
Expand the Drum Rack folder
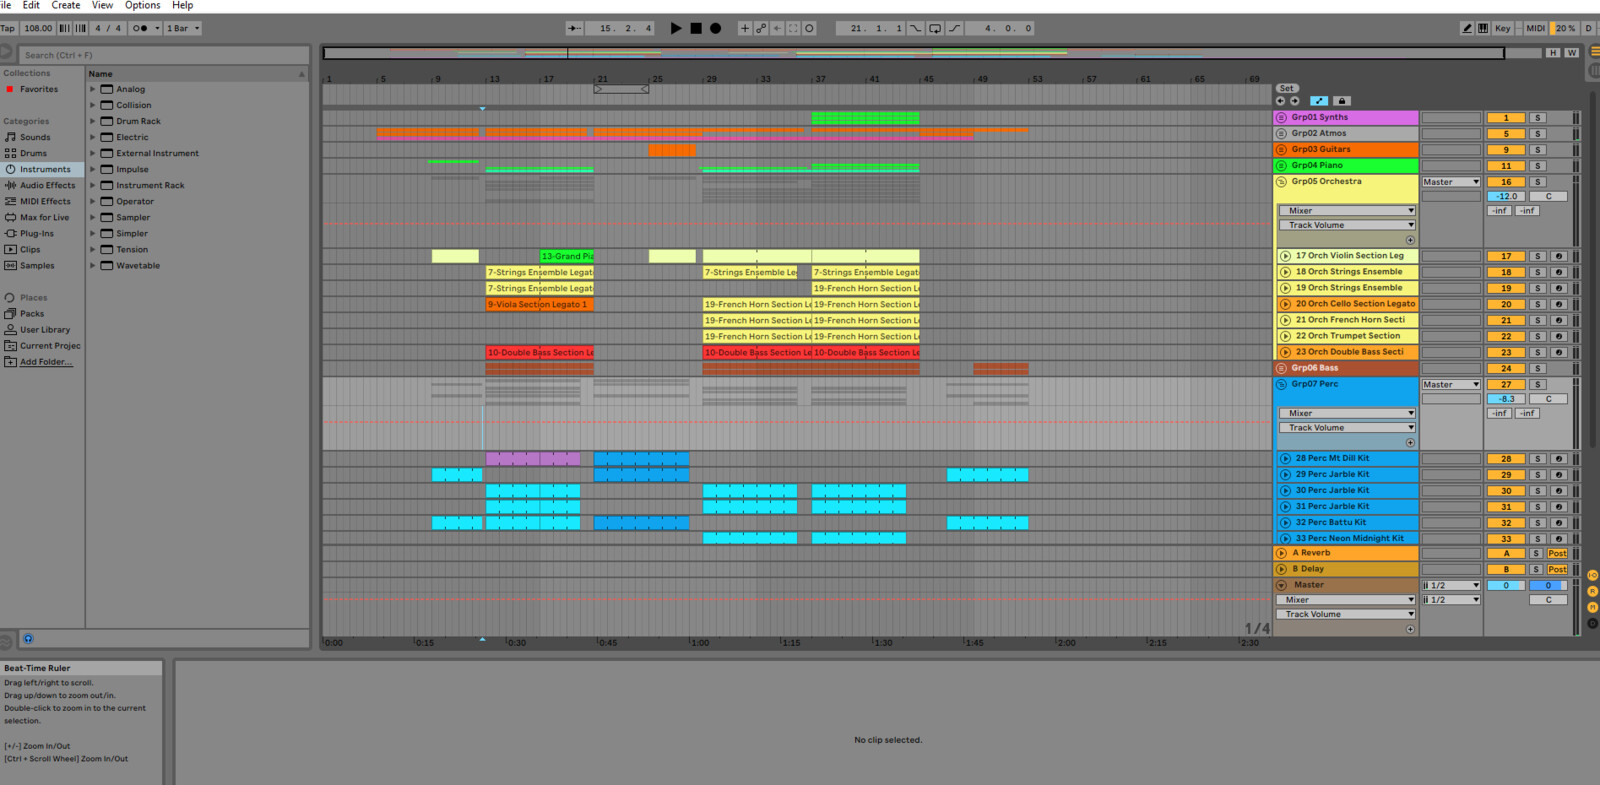[x=93, y=121]
